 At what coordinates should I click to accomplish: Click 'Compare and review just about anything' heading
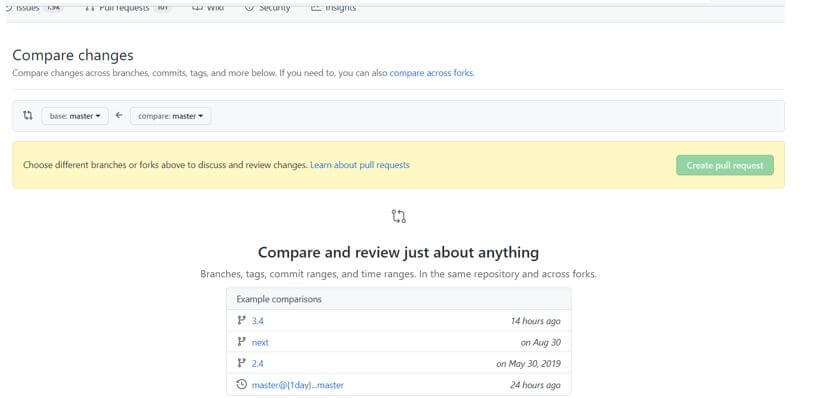[x=398, y=252]
